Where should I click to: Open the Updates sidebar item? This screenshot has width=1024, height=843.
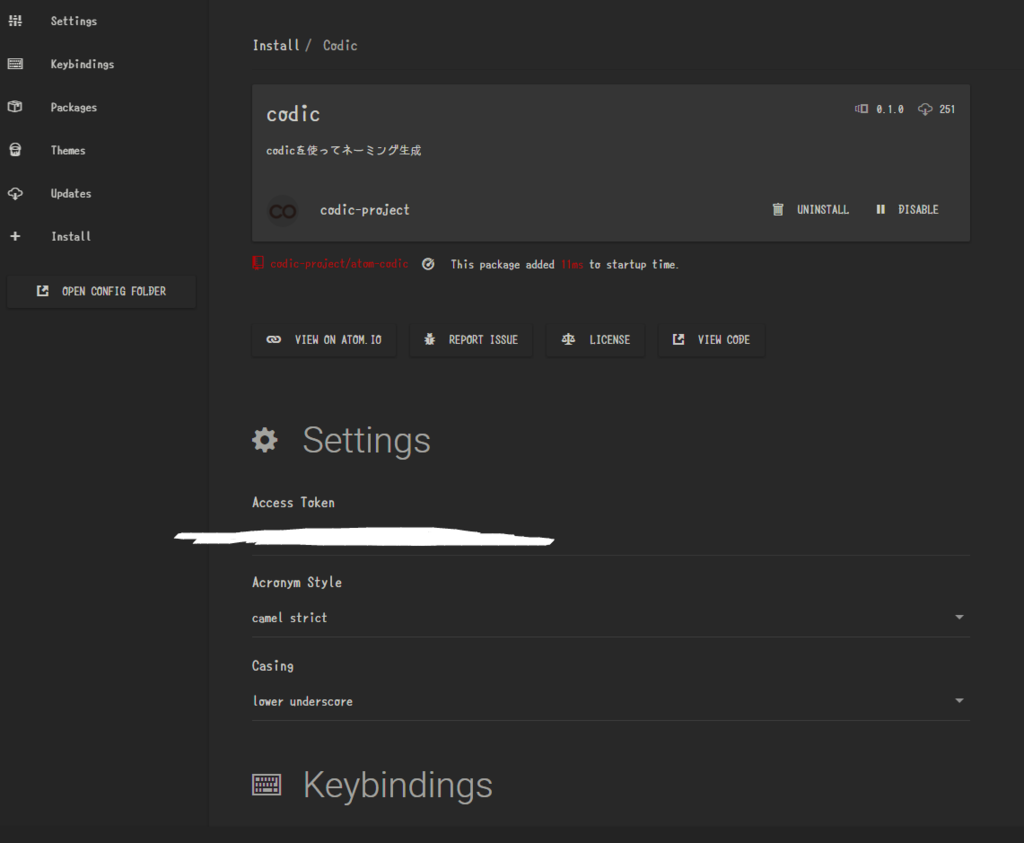click(x=71, y=193)
